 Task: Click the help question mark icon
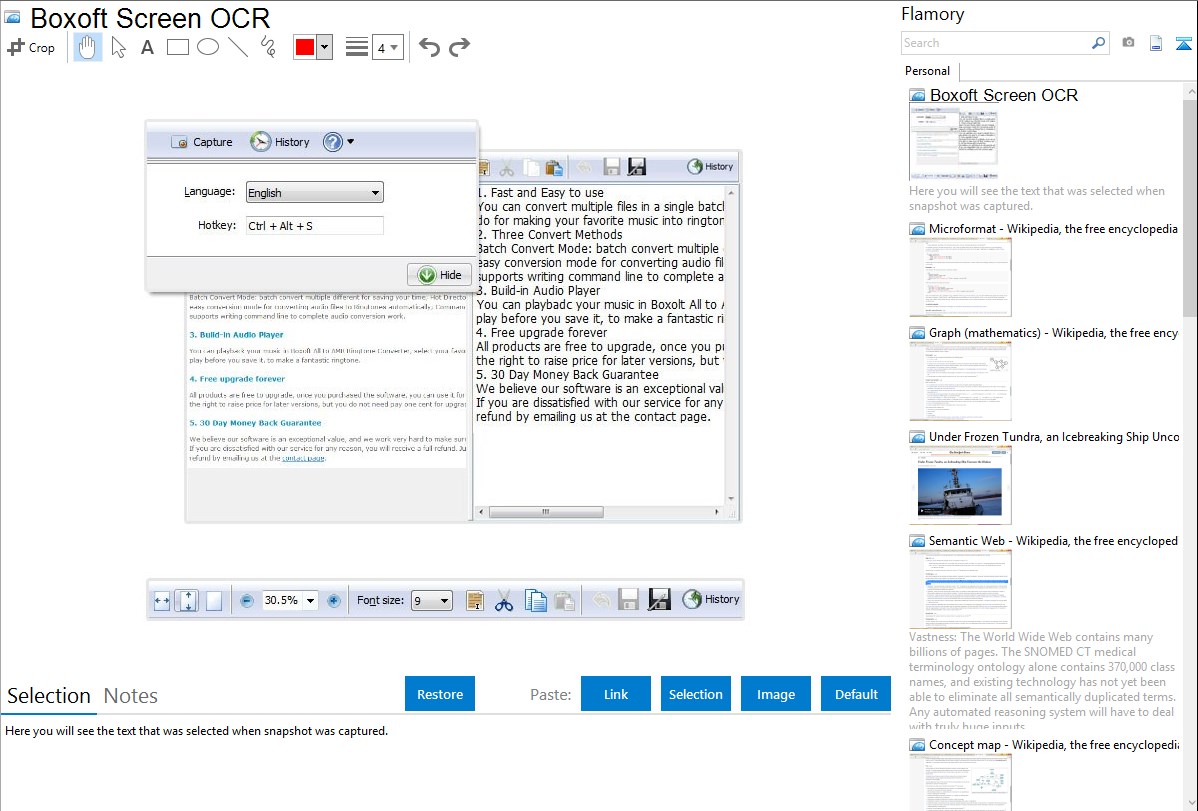pos(332,142)
